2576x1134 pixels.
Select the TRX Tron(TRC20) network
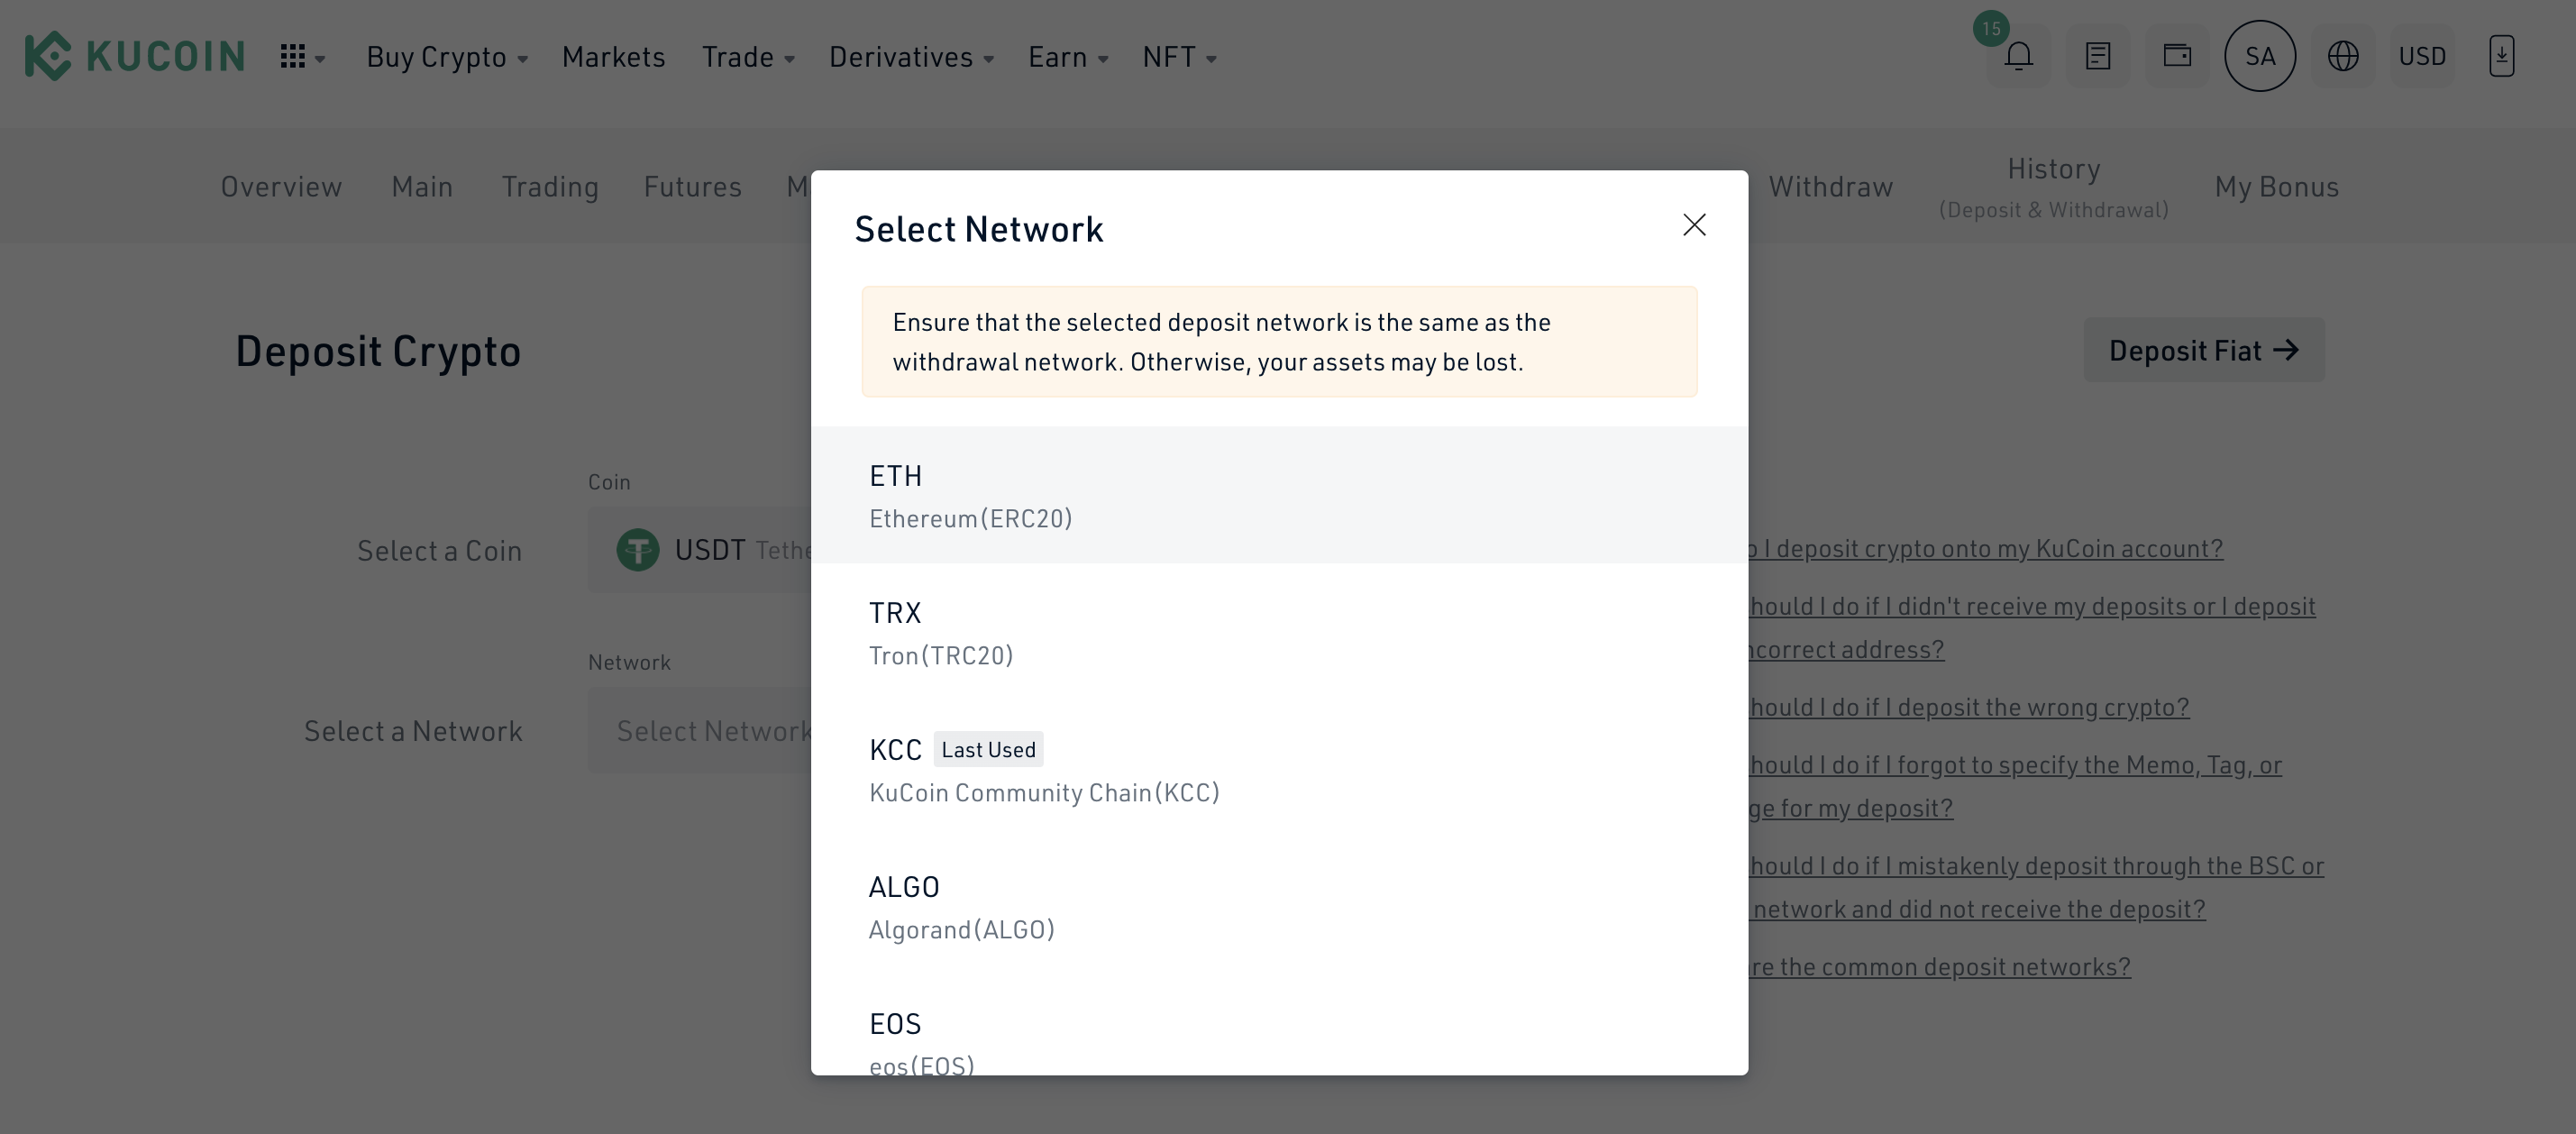1279,632
